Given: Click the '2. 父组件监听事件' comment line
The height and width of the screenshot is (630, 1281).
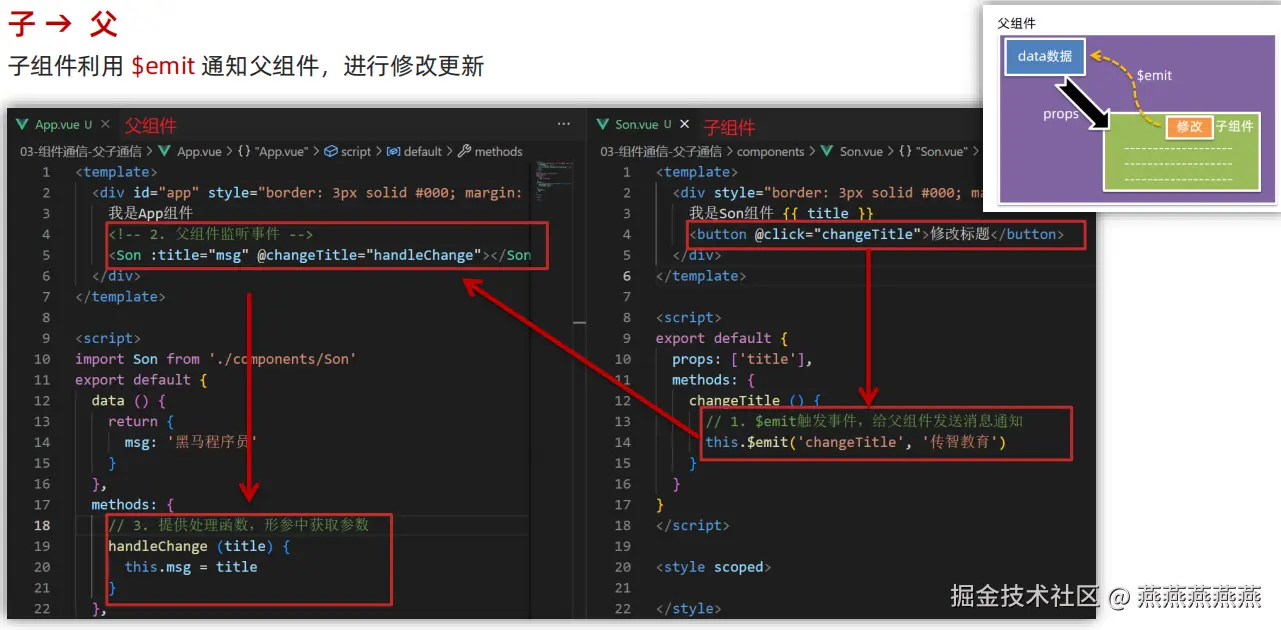Looking at the screenshot, I should (211, 234).
